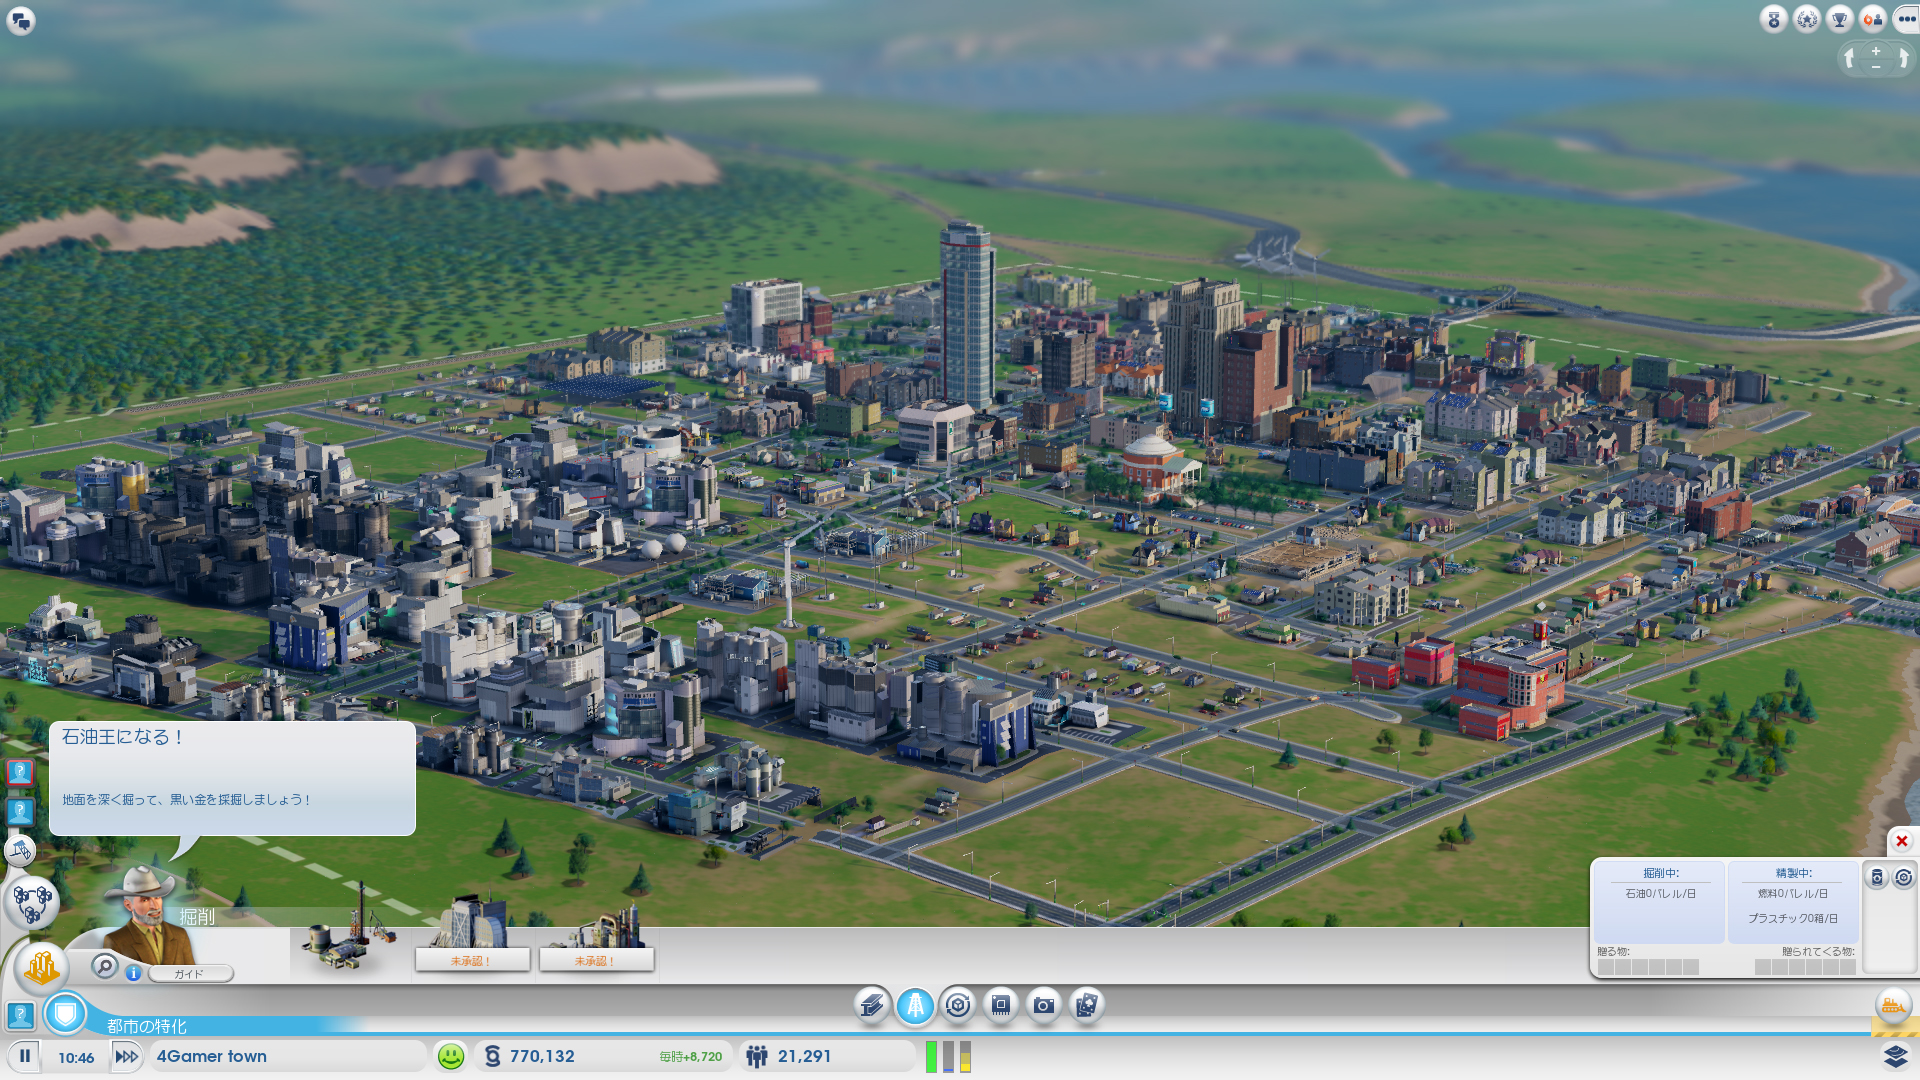Select the metal beam mining icon
This screenshot has height=1080, width=1920.
tap(871, 1005)
